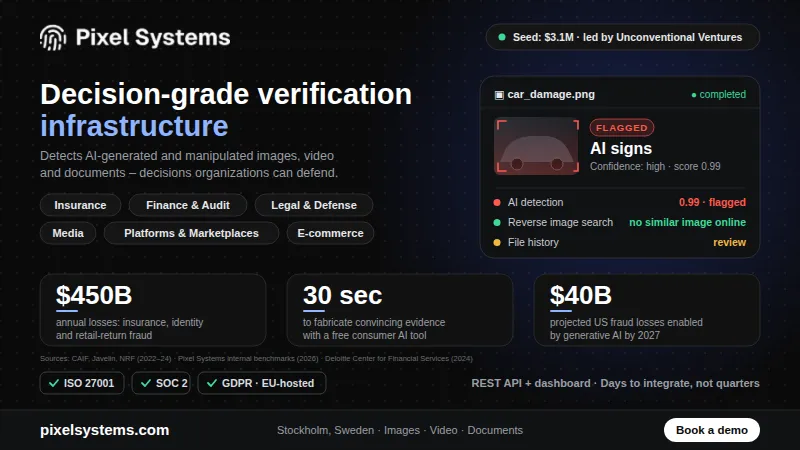Click the Seed $3.1M funding badge
The image size is (800, 450).
pos(622,37)
